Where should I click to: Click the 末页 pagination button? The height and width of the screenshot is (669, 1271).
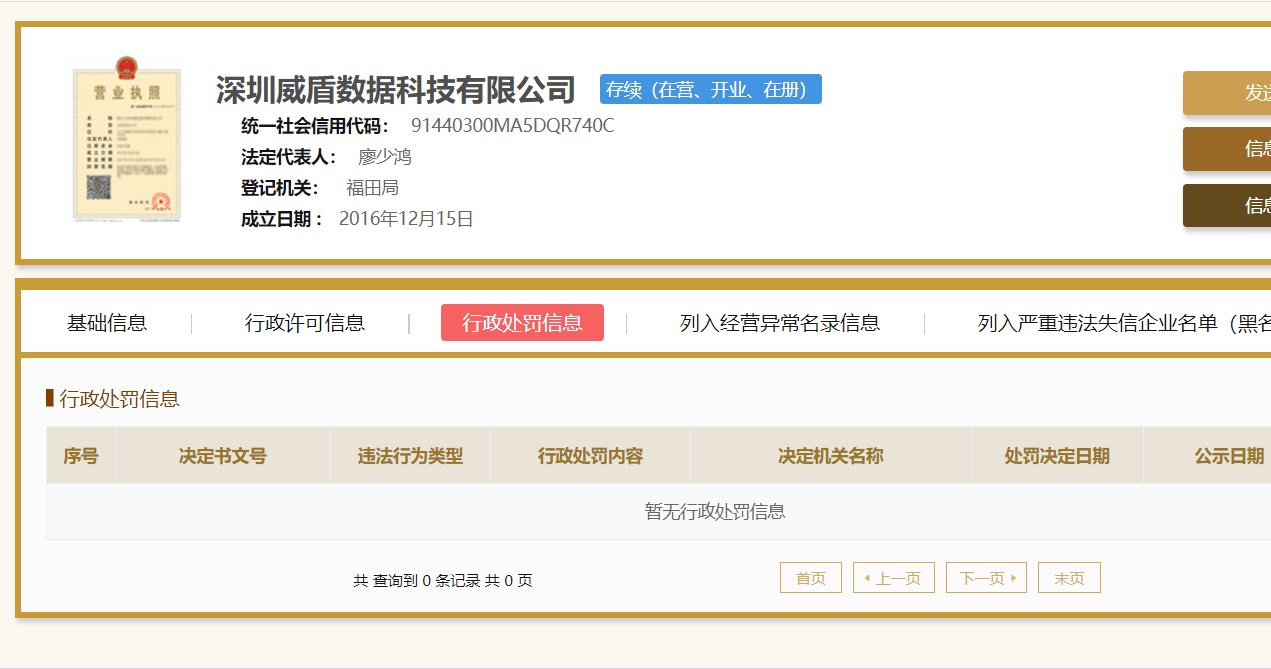tap(1069, 577)
